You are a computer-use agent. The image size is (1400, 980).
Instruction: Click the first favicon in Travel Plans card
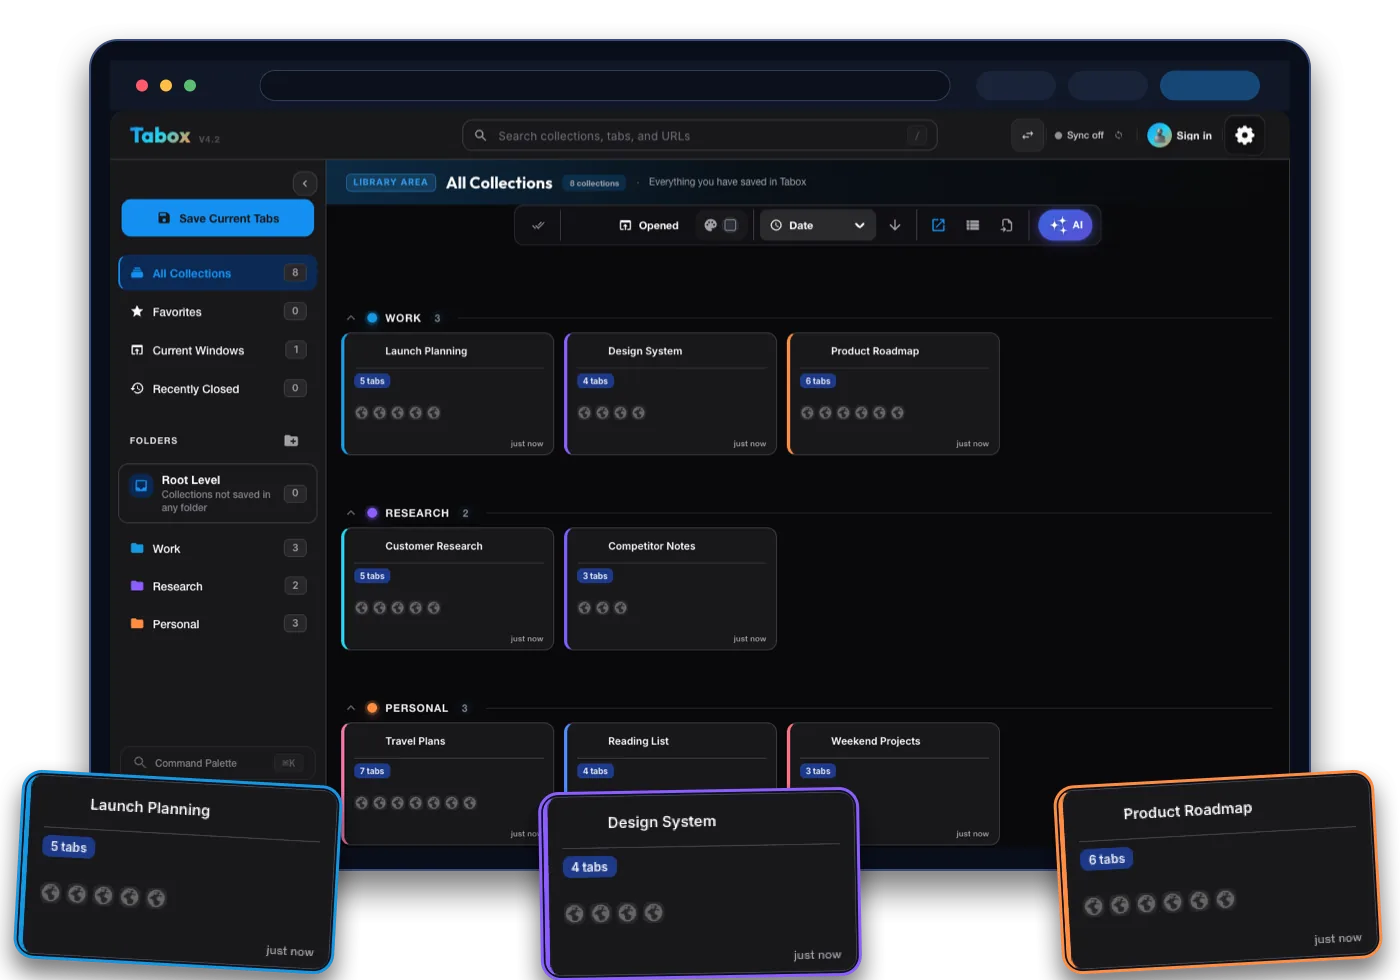362,803
